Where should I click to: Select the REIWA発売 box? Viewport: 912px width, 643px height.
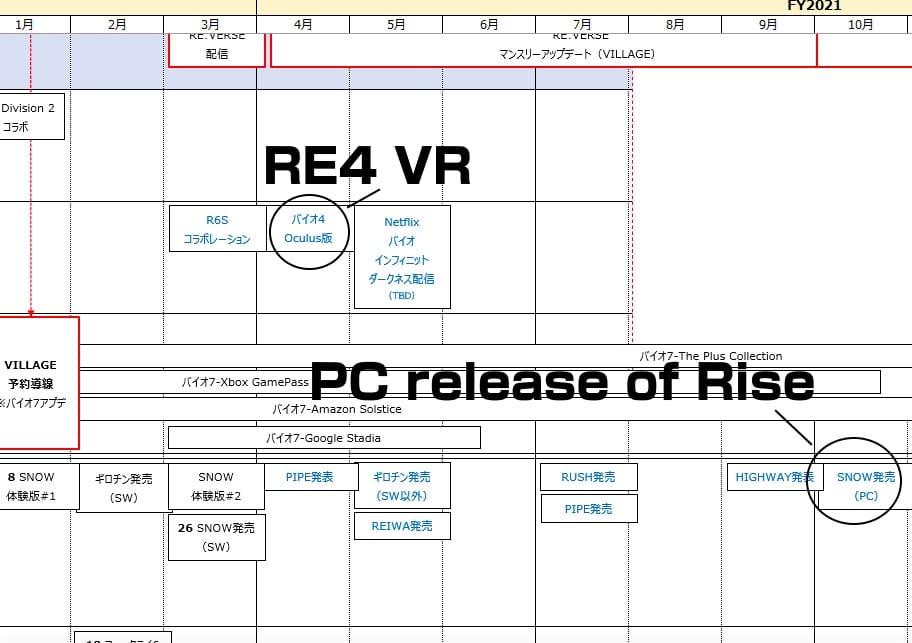coord(401,526)
